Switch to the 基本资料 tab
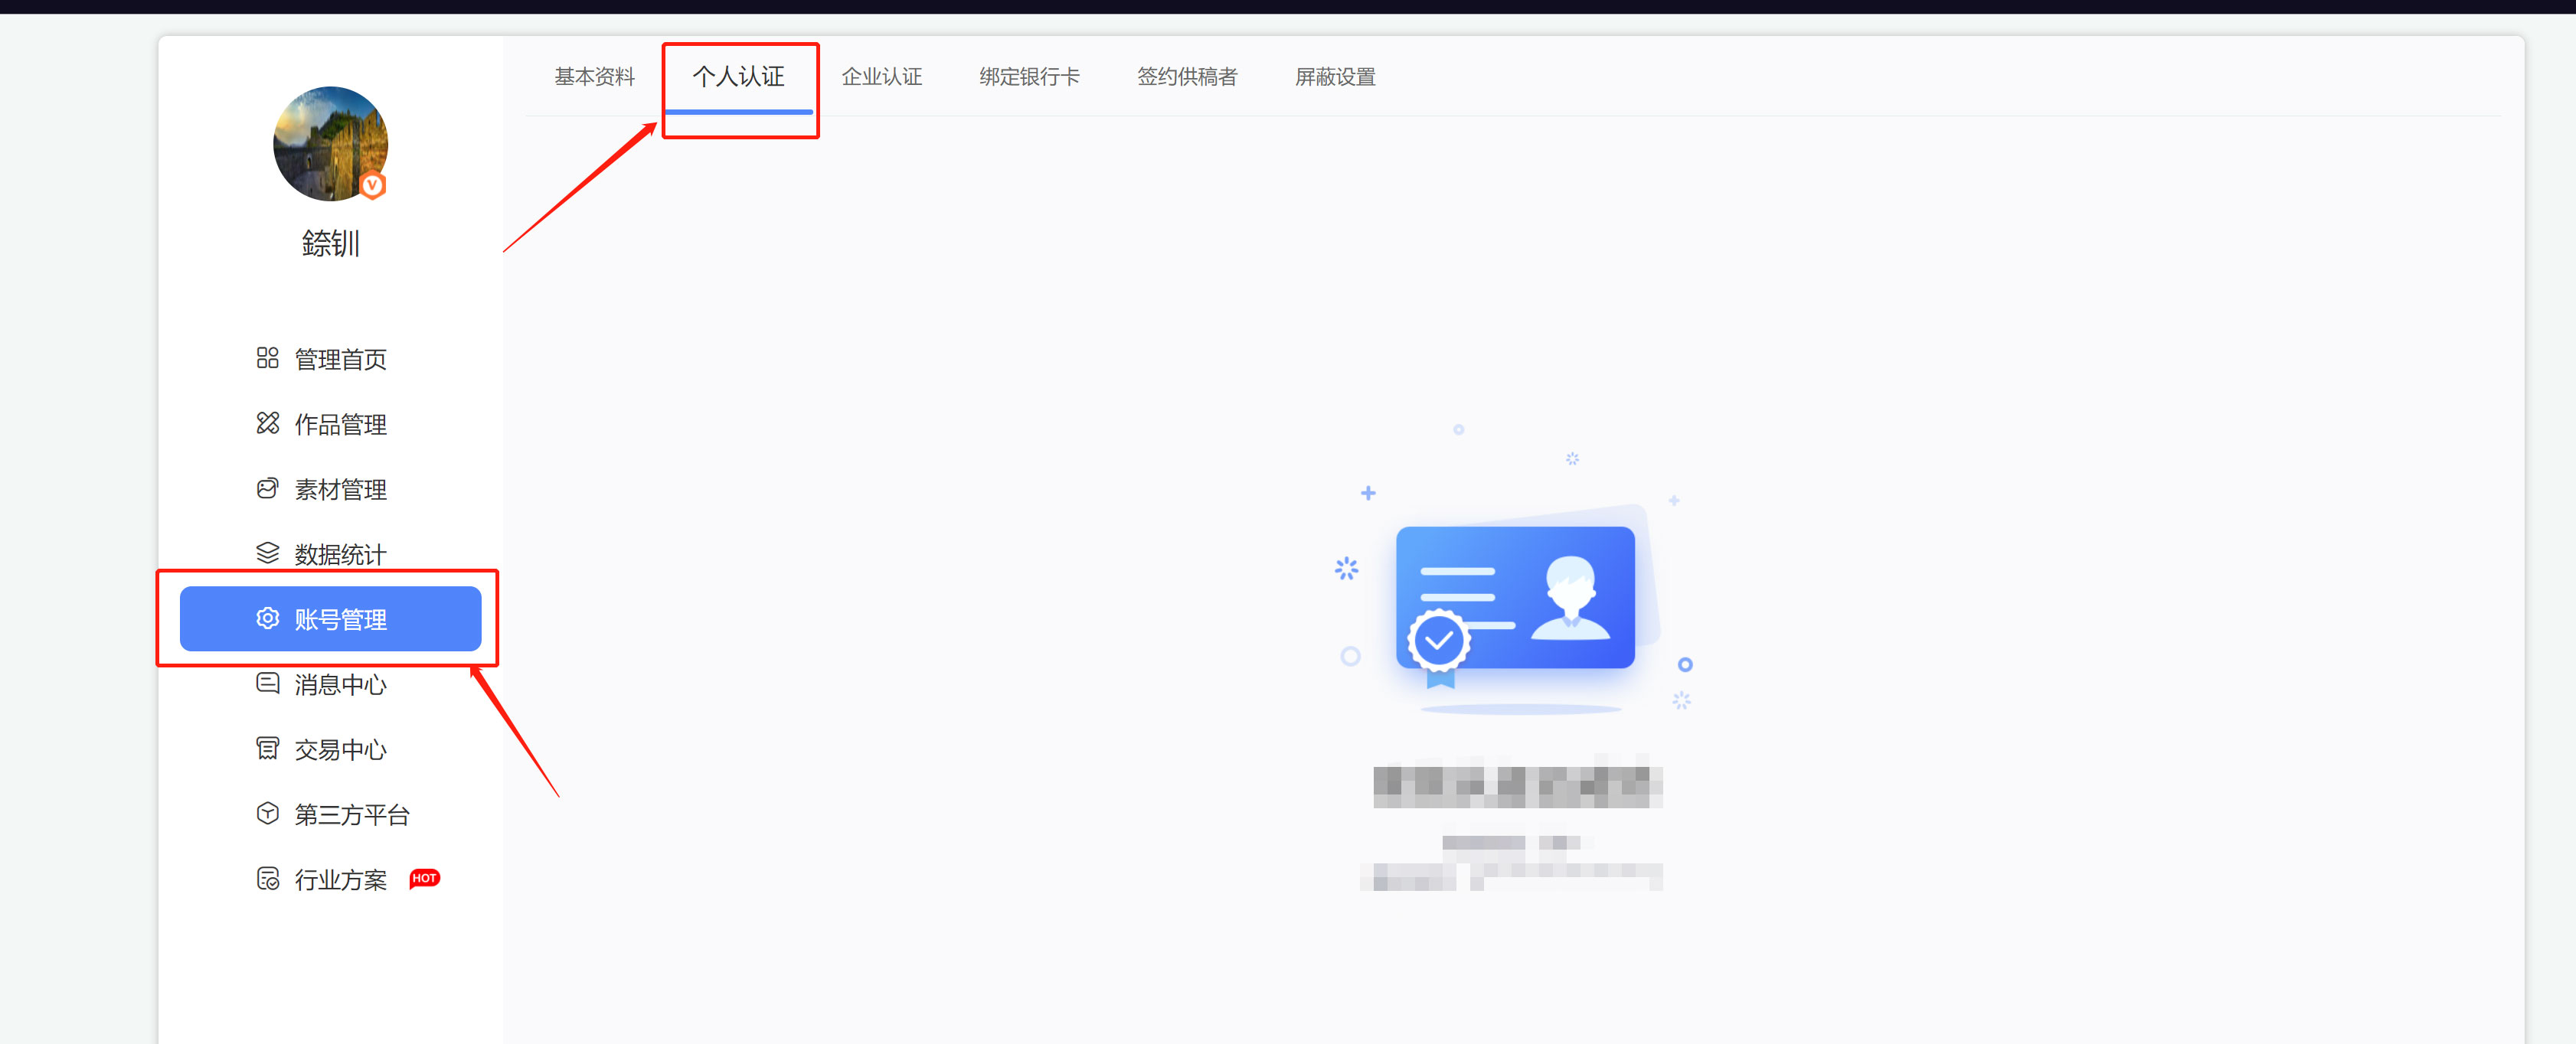Screen dimensions: 2576x1044 (x=594, y=77)
